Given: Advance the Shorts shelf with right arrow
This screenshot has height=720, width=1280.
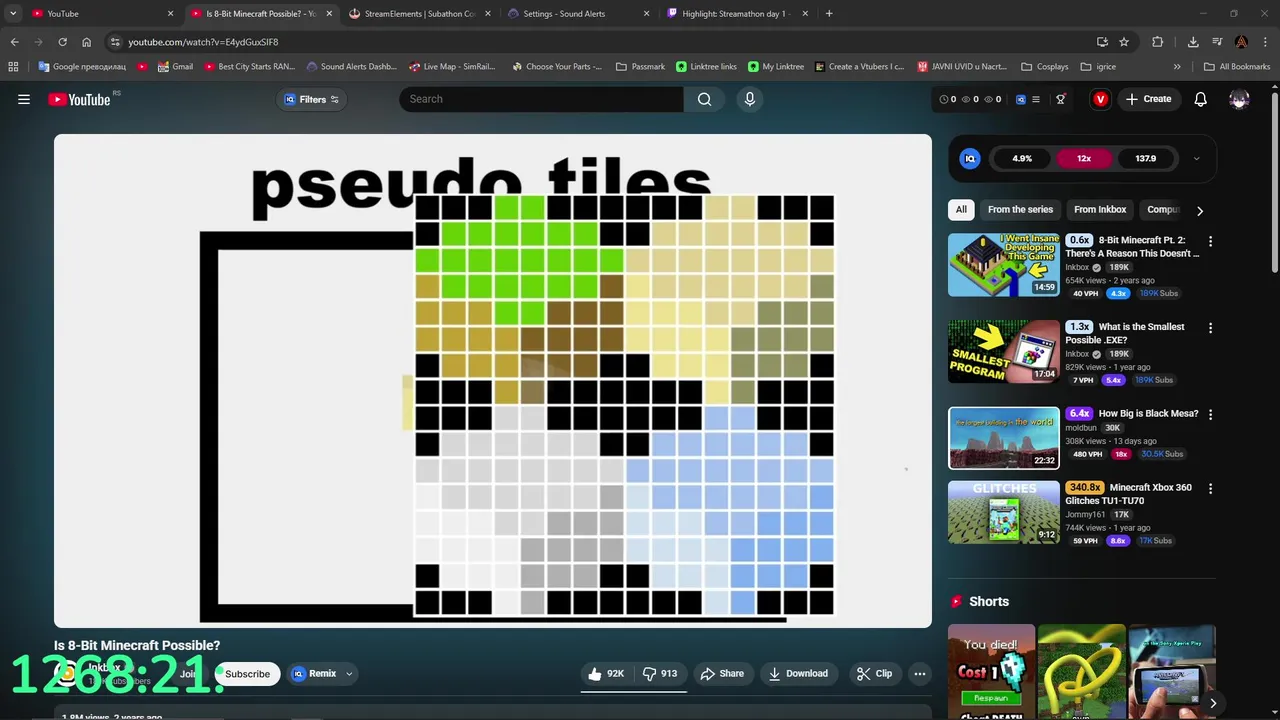Looking at the screenshot, I should [x=1212, y=703].
